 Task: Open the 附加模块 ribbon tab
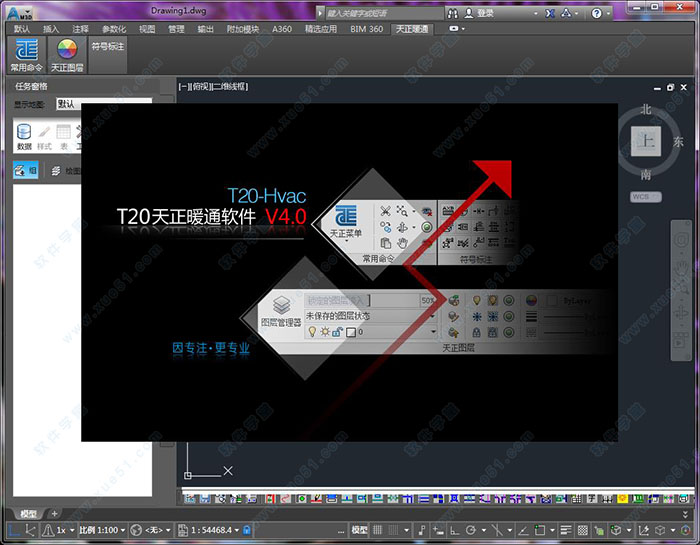tap(243, 29)
